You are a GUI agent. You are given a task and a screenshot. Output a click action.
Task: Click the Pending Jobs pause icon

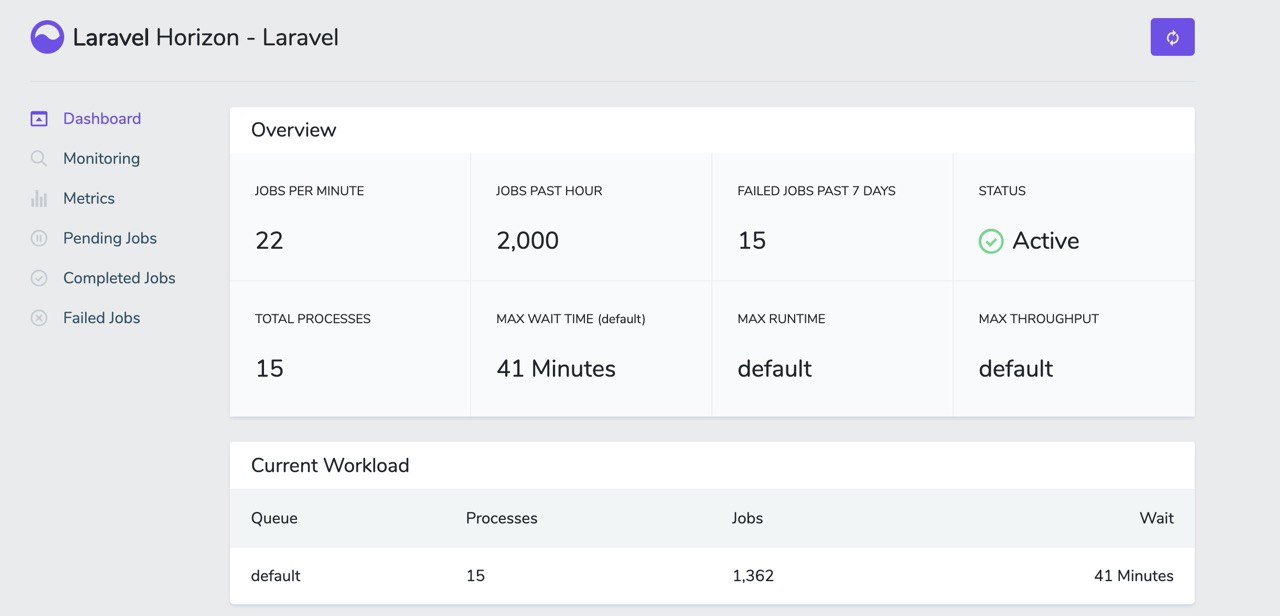[39, 238]
